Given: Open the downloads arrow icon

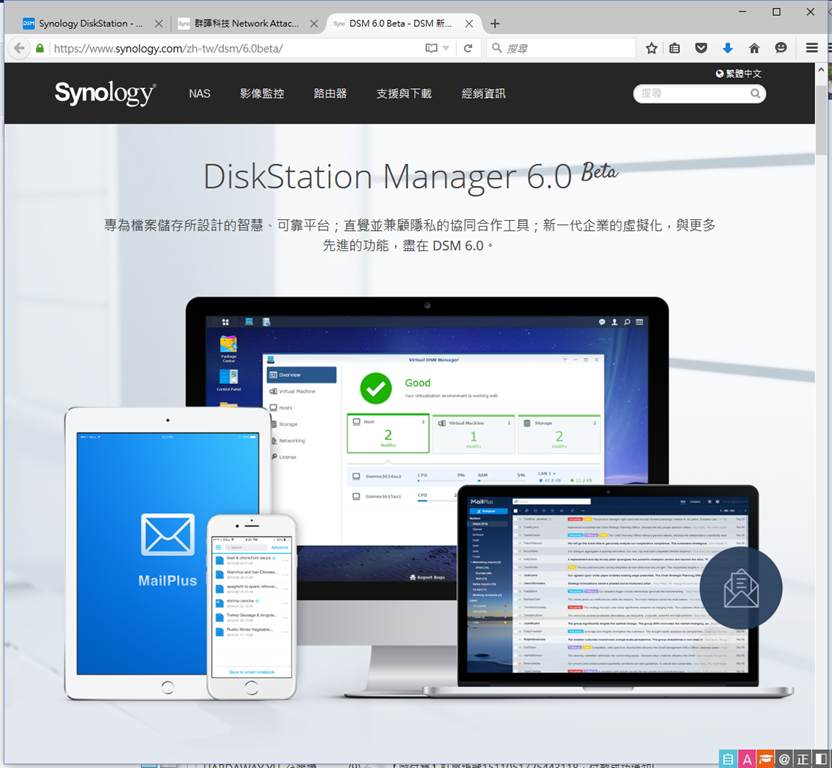Looking at the screenshot, I should [x=727, y=48].
